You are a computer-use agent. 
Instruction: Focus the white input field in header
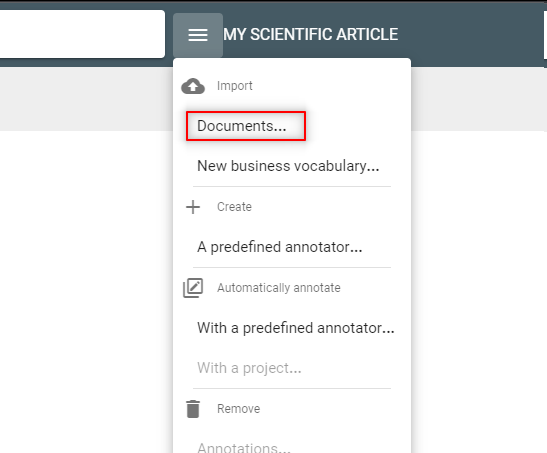[82, 34]
